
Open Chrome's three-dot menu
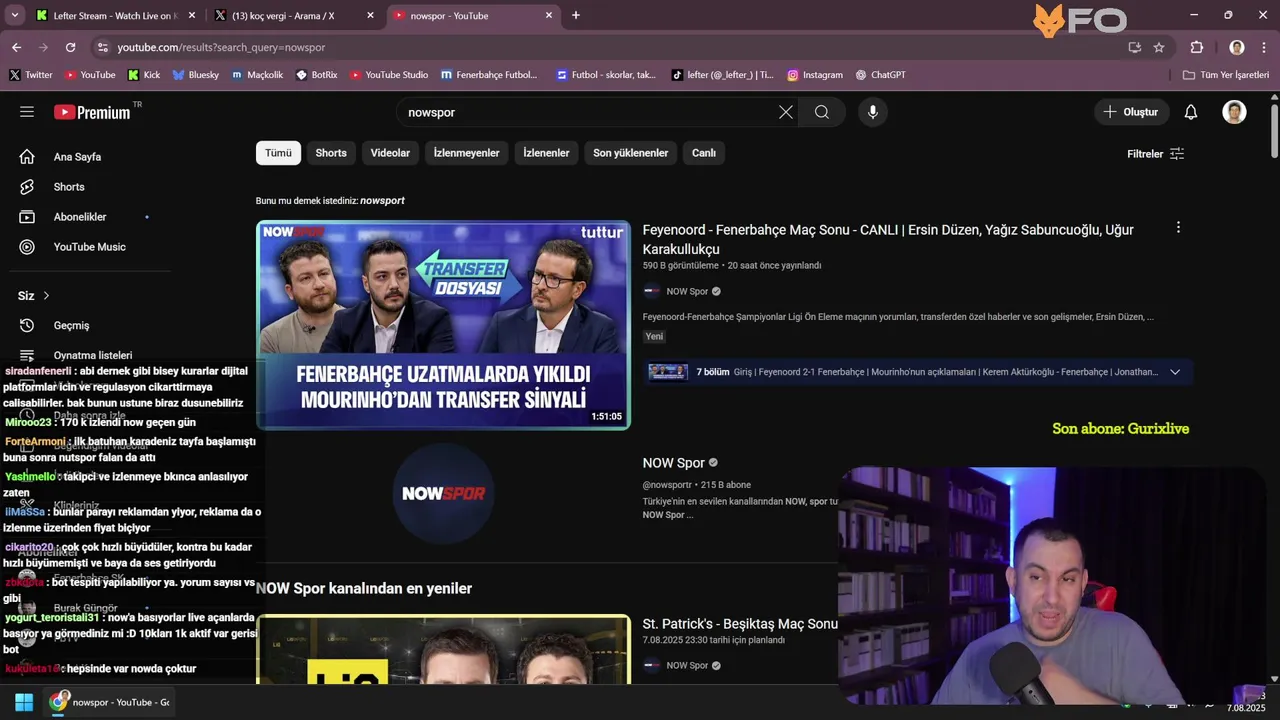[x=1265, y=47]
